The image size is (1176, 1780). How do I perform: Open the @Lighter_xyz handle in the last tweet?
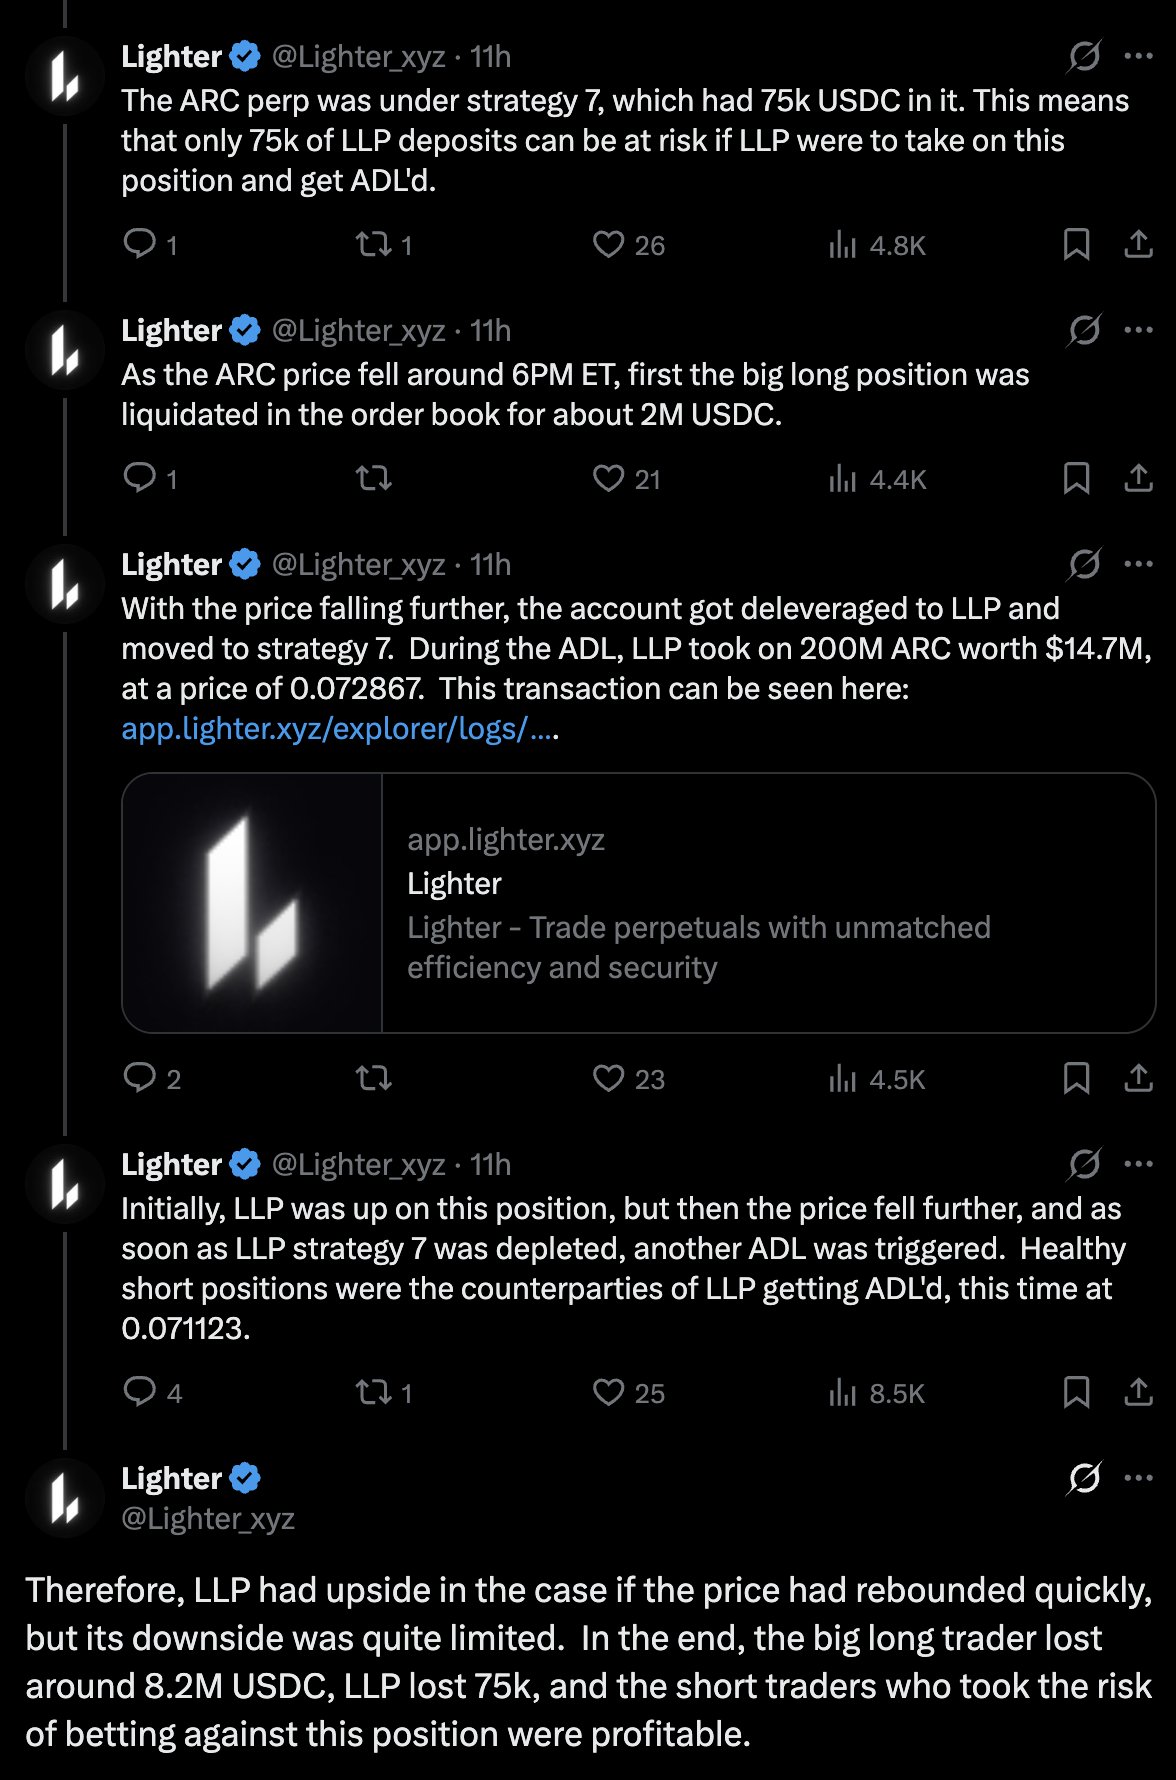coord(208,1519)
